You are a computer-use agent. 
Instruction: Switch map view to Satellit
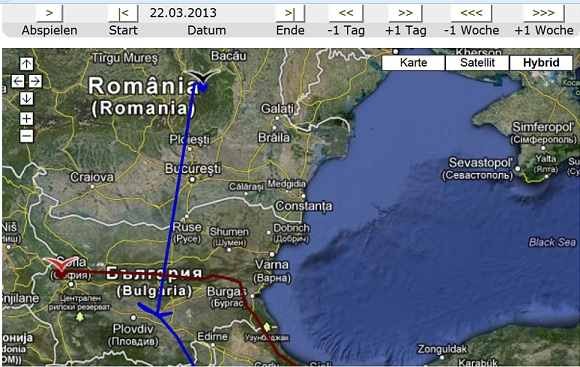point(477,63)
